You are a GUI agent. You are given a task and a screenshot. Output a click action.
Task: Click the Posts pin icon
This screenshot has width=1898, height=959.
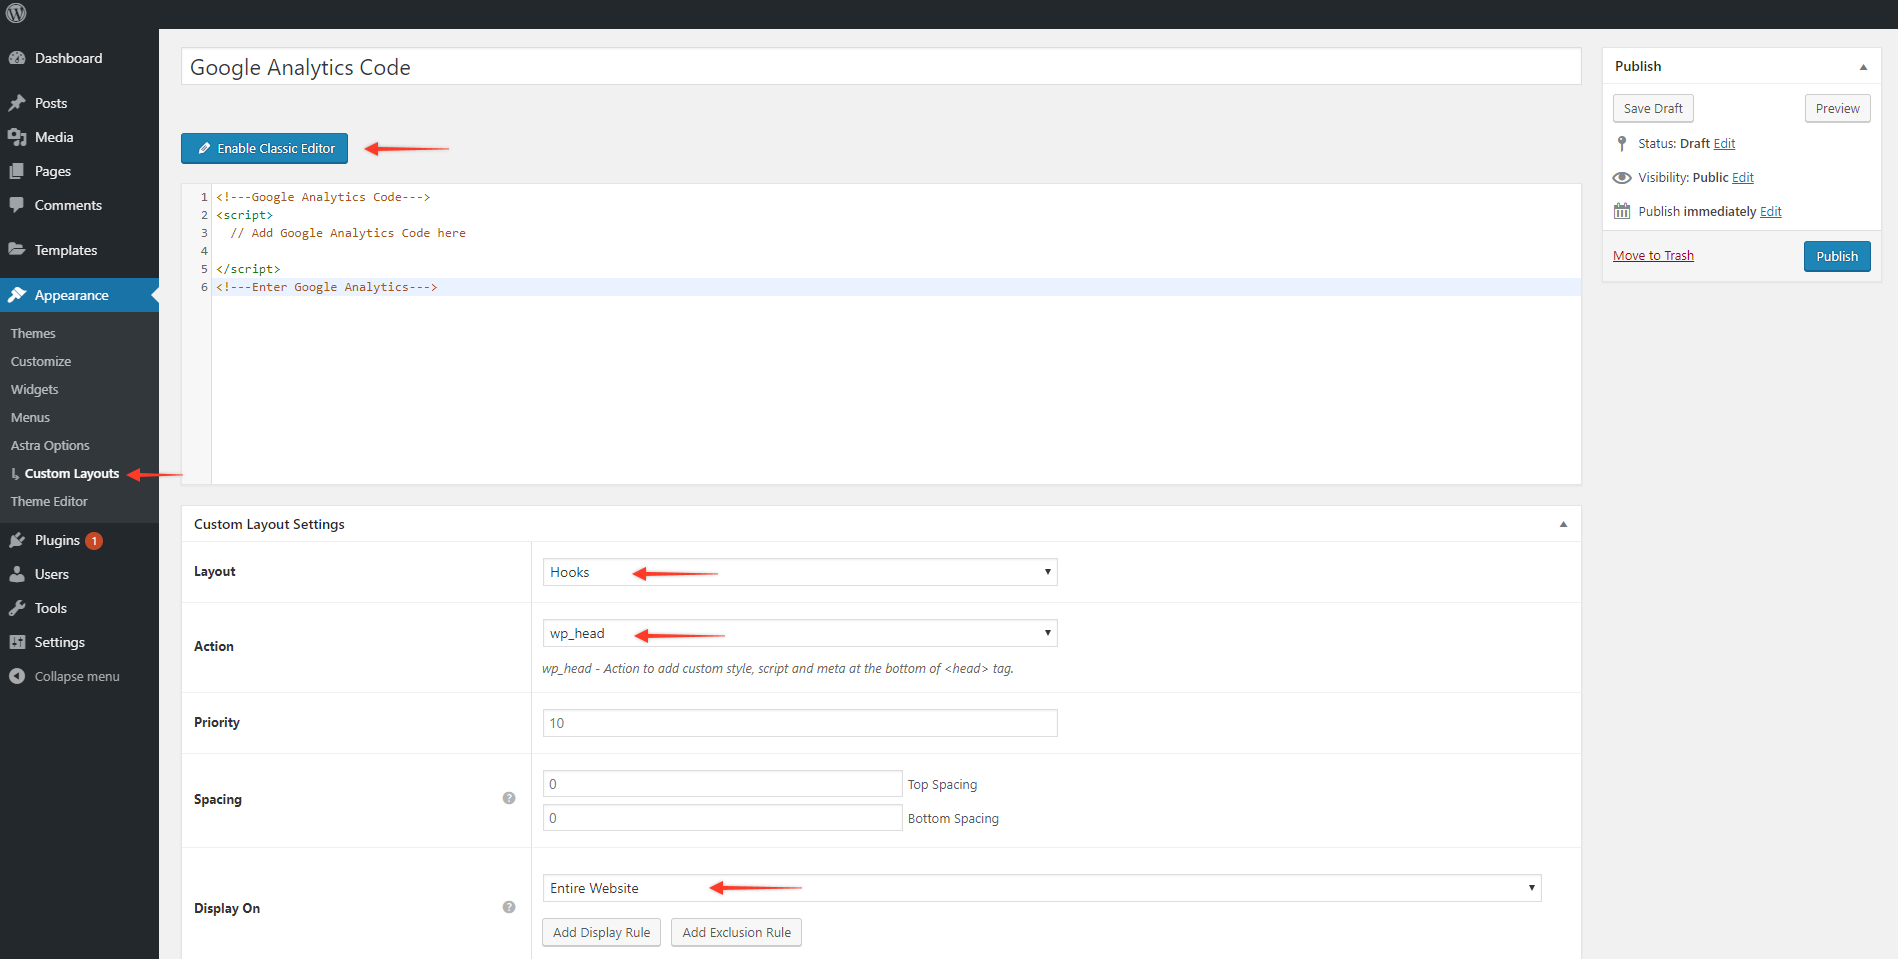click(x=17, y=103)
